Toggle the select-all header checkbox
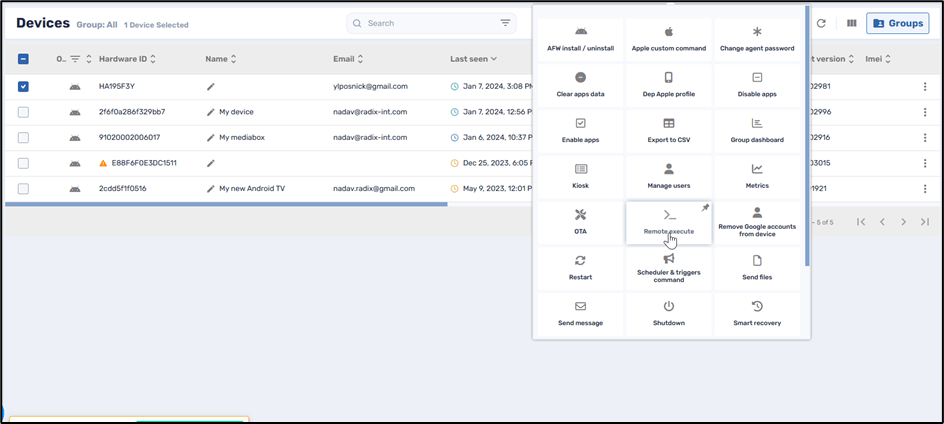The image size is (944, 424). tap(23, 59)
